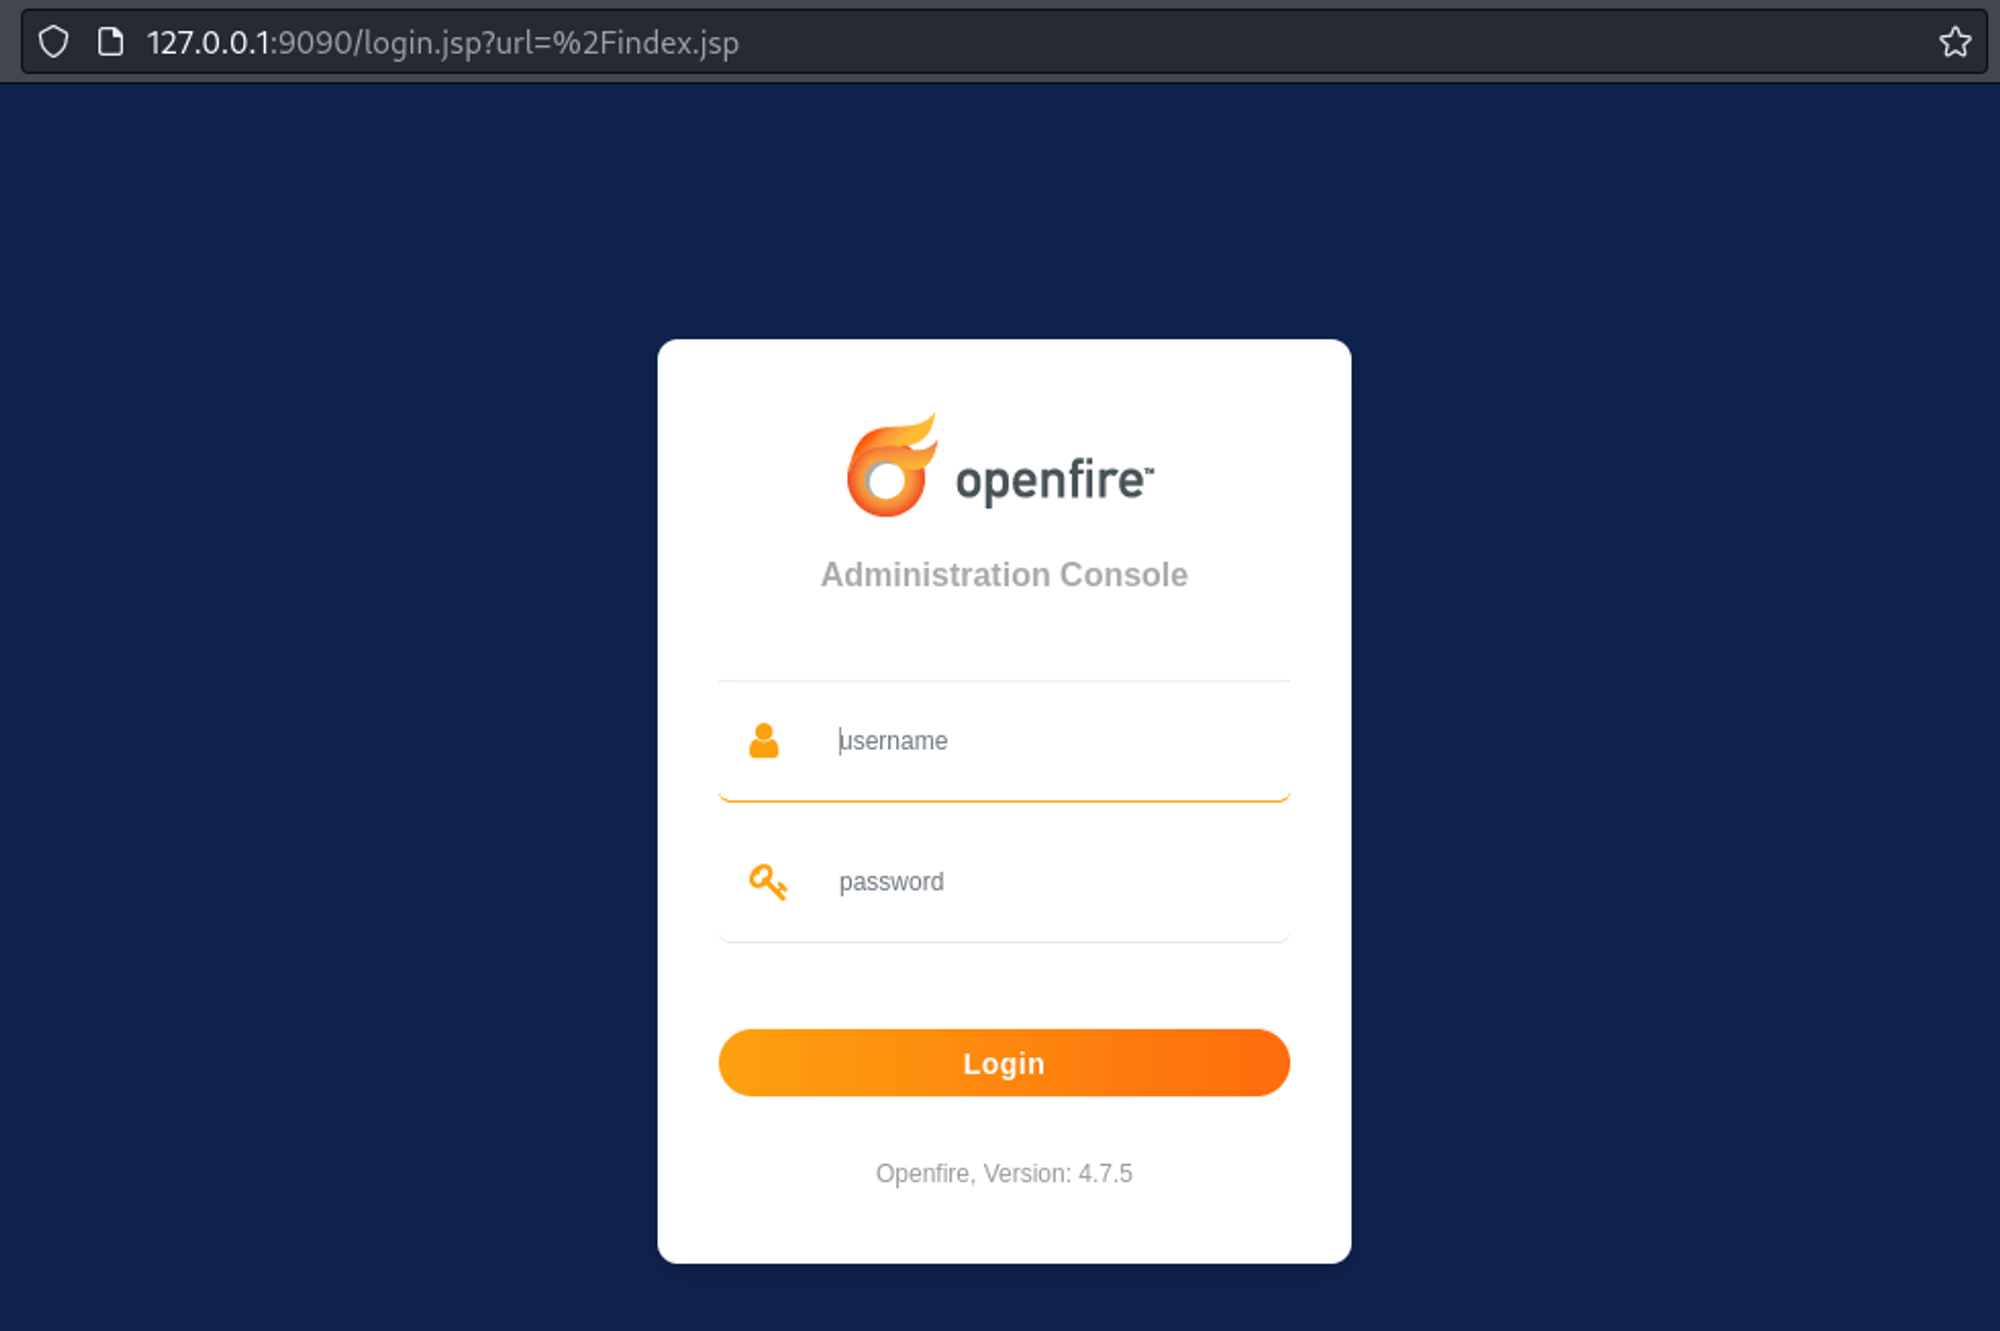Screen dimensions: 2000x1331
Task: Click the thin divider line above username
Action: point(1004,681)
